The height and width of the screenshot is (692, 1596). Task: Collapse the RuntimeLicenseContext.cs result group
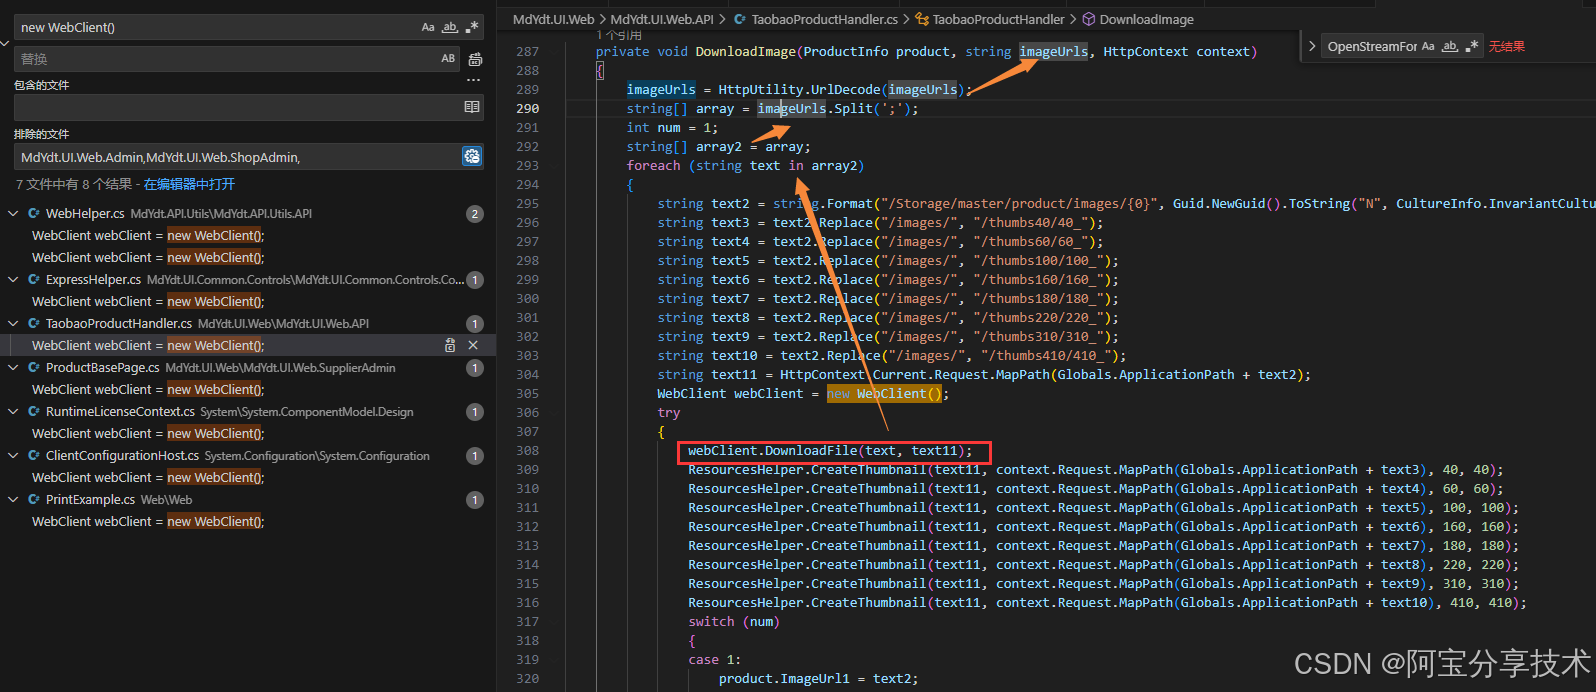[x=13, y=411]
